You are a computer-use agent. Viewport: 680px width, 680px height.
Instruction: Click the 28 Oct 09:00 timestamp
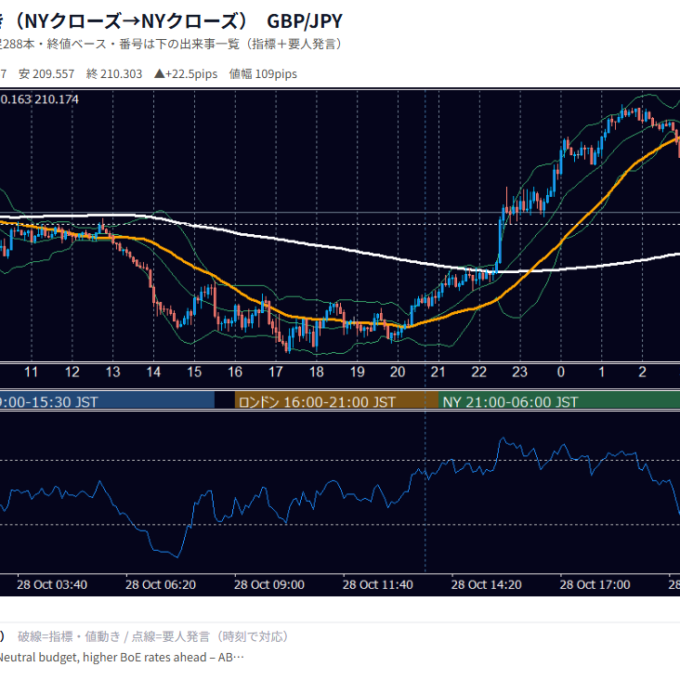point(269,585)
